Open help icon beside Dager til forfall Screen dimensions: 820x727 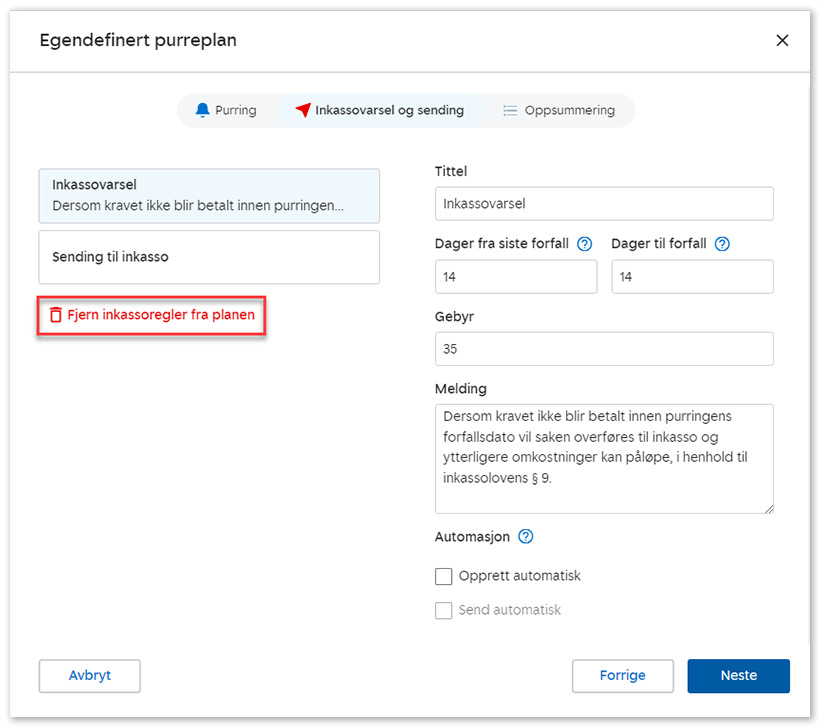coord(723,244)
